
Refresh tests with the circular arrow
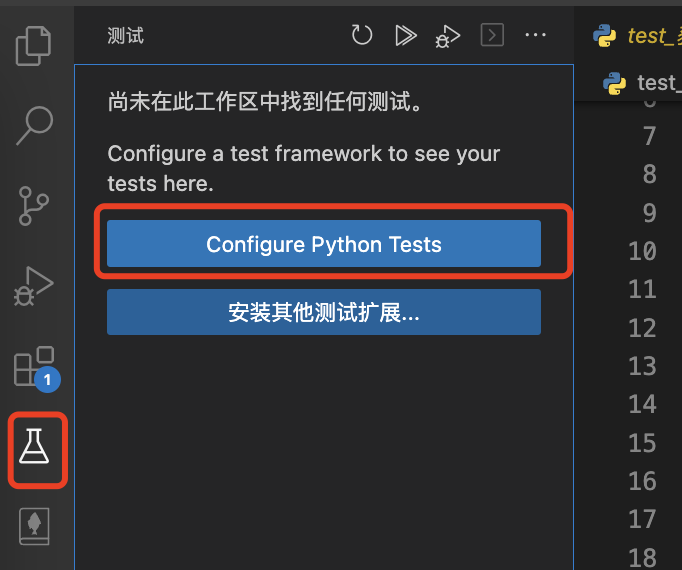coord(362,35)
